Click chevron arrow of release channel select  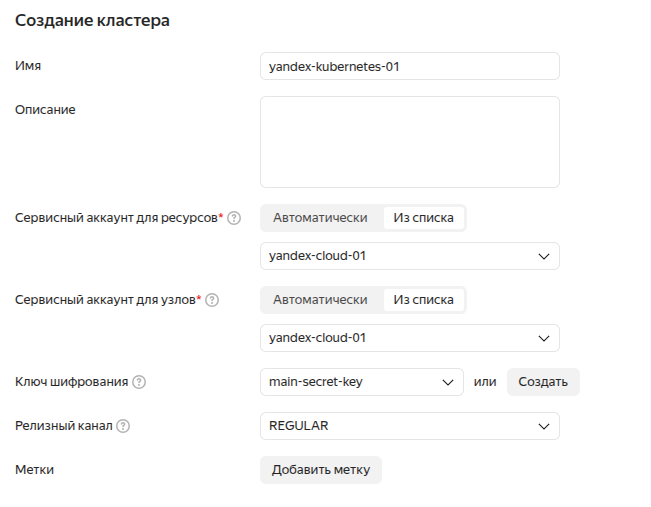[x=544, y=426]
